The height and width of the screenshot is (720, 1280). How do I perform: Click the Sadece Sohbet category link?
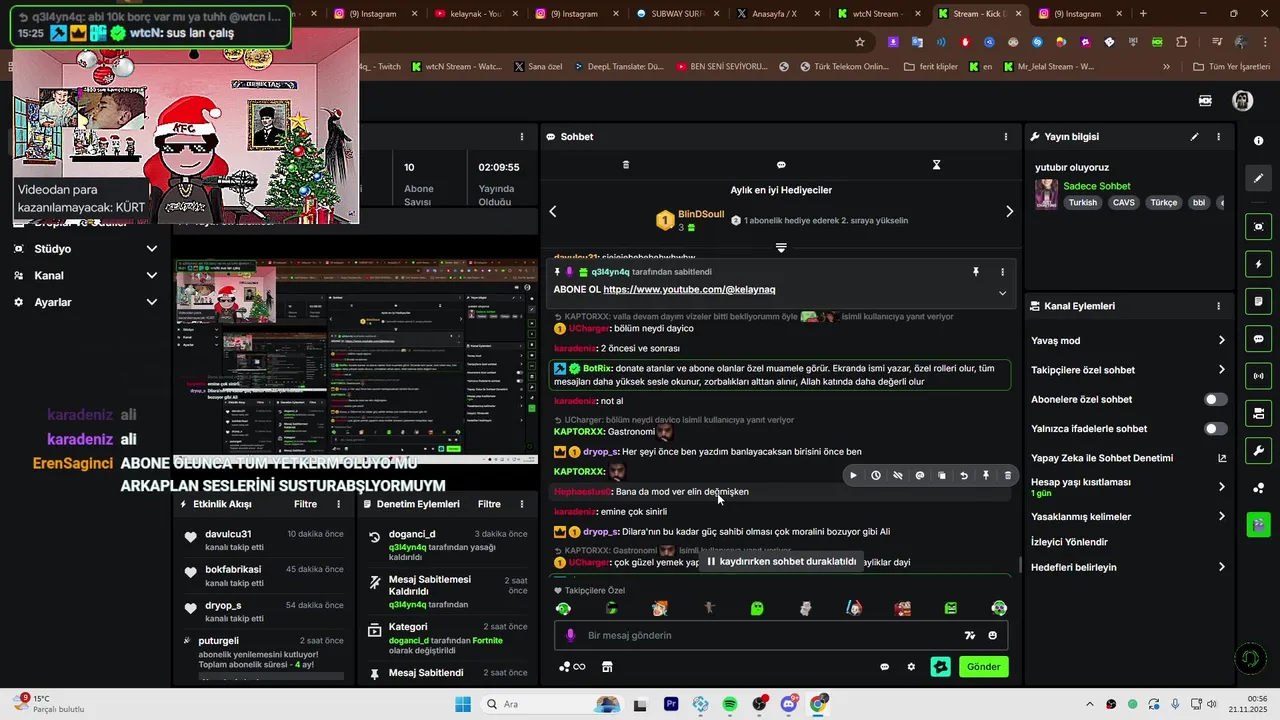point(1096,186)
